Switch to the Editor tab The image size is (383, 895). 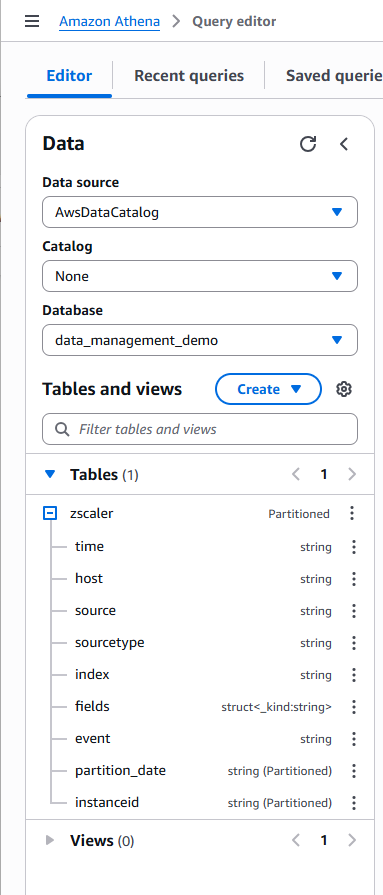(x=69, y=76)
